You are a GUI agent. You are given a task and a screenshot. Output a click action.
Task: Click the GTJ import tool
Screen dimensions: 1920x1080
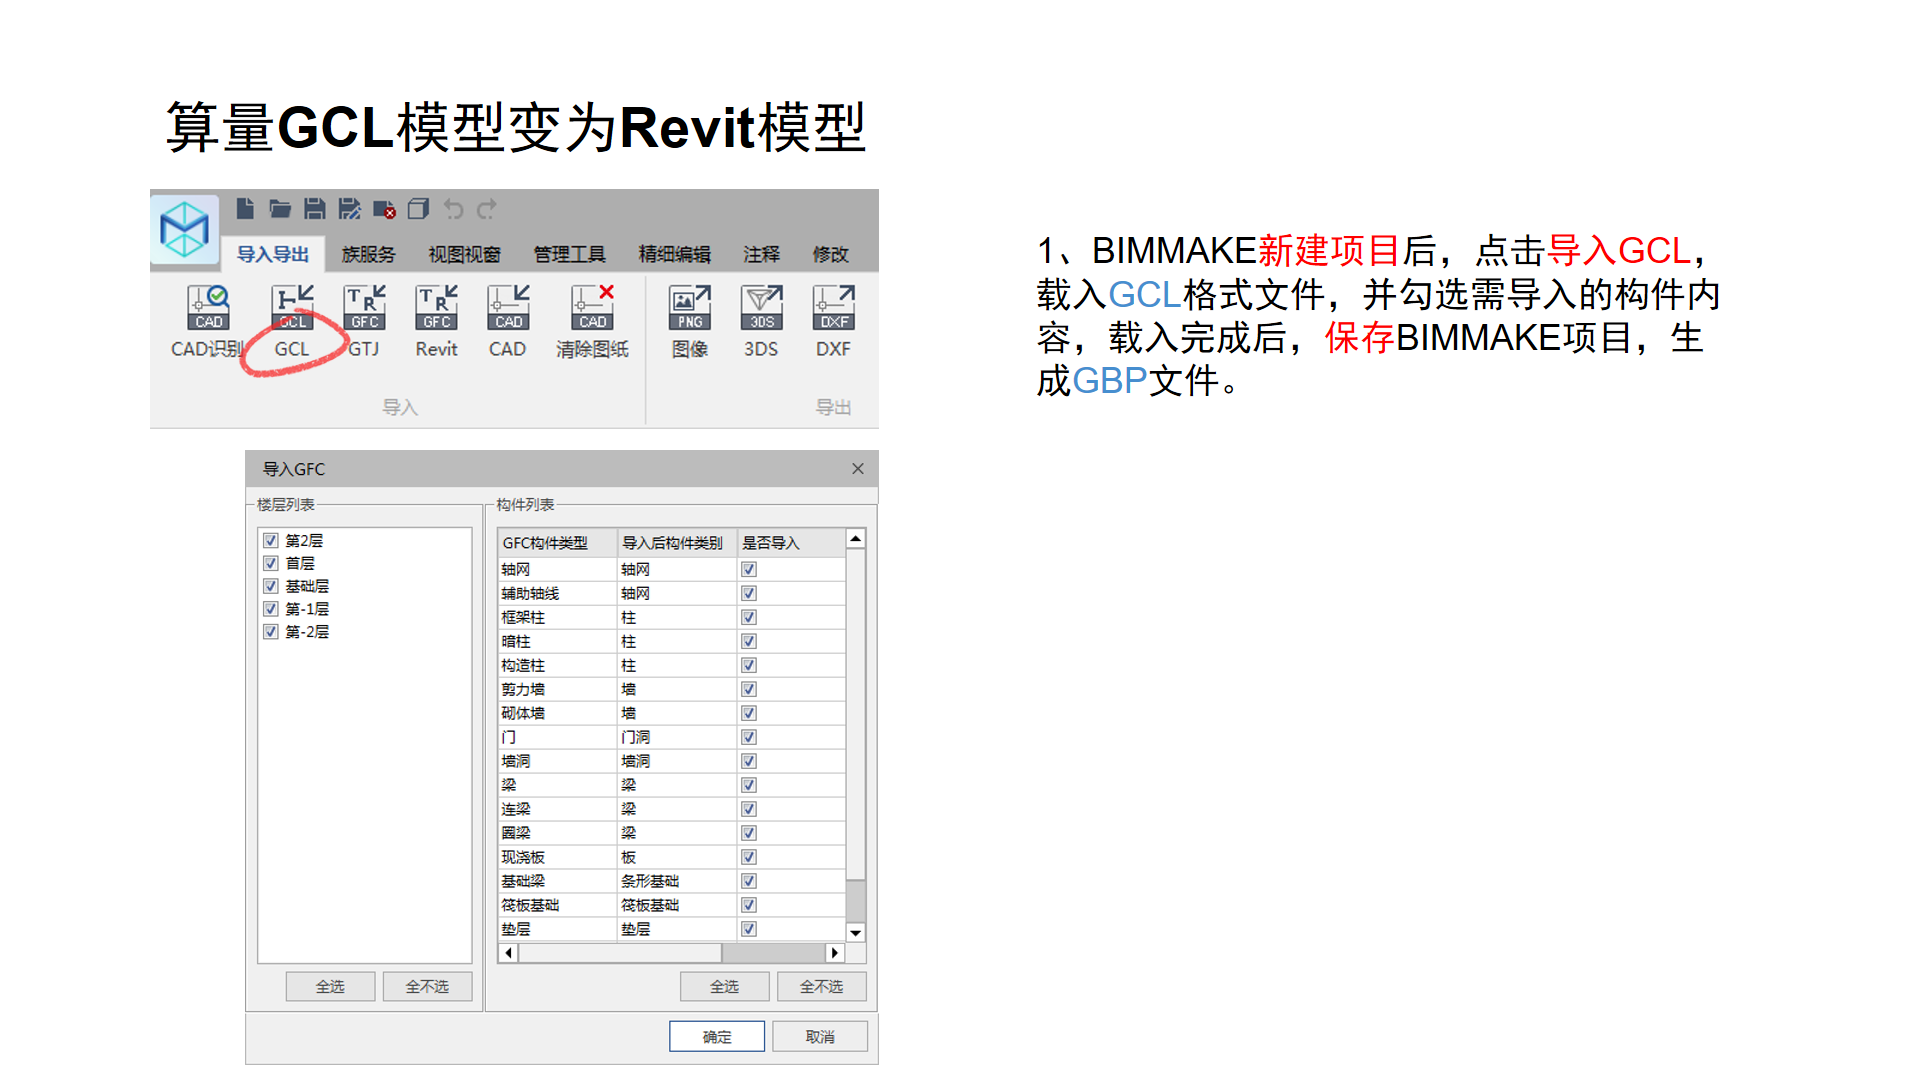(365, 322)
